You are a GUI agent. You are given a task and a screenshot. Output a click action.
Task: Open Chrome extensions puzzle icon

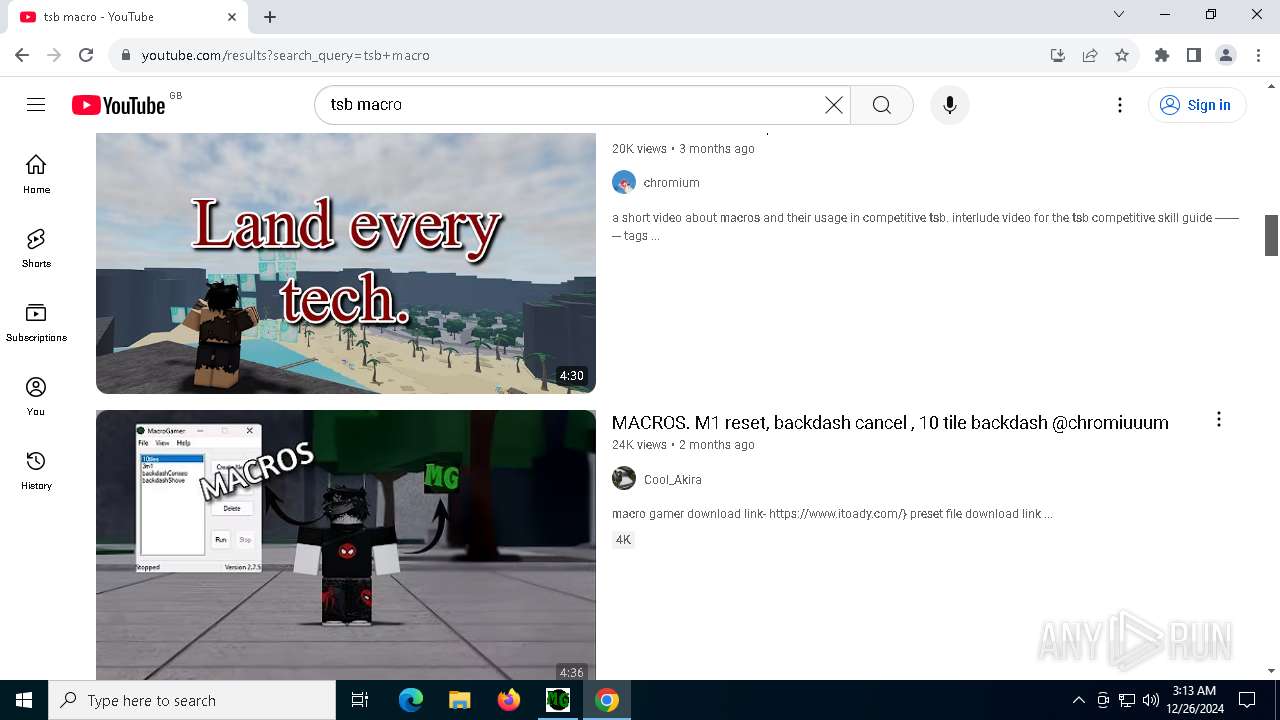[1162, 55]
